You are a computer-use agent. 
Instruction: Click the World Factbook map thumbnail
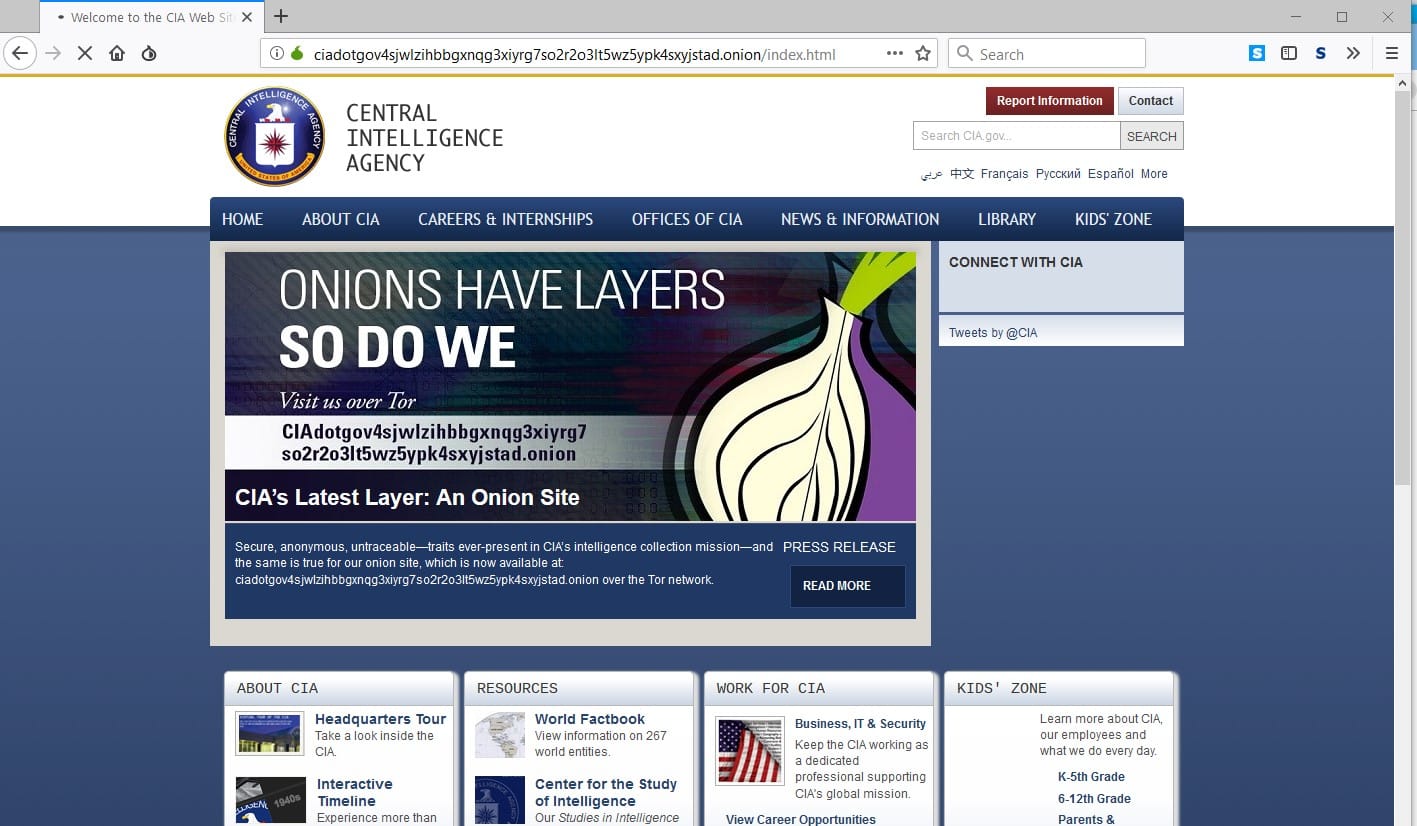tap(500, 735)
